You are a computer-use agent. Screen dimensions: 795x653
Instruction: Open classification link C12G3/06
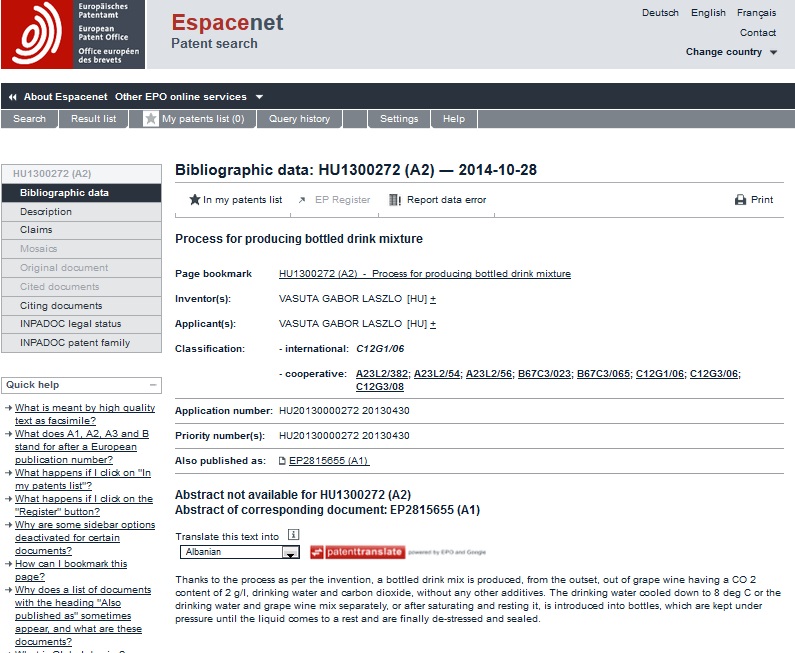(714, 374)
